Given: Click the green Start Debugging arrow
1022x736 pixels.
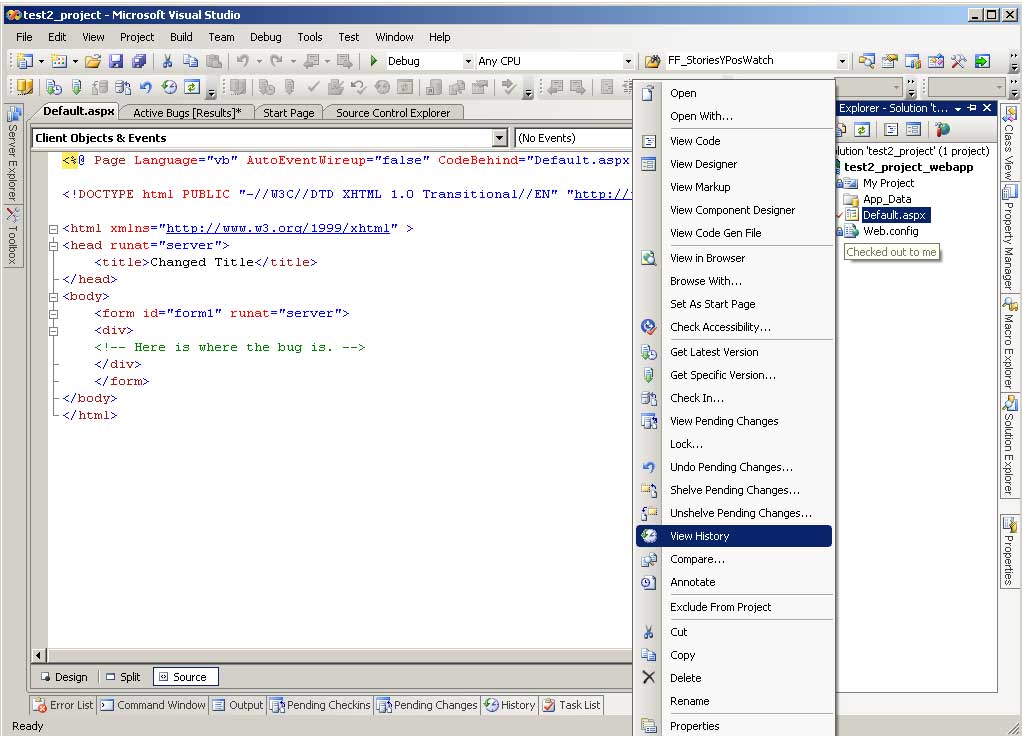Looking at the screenshot, I should point(373,61).
